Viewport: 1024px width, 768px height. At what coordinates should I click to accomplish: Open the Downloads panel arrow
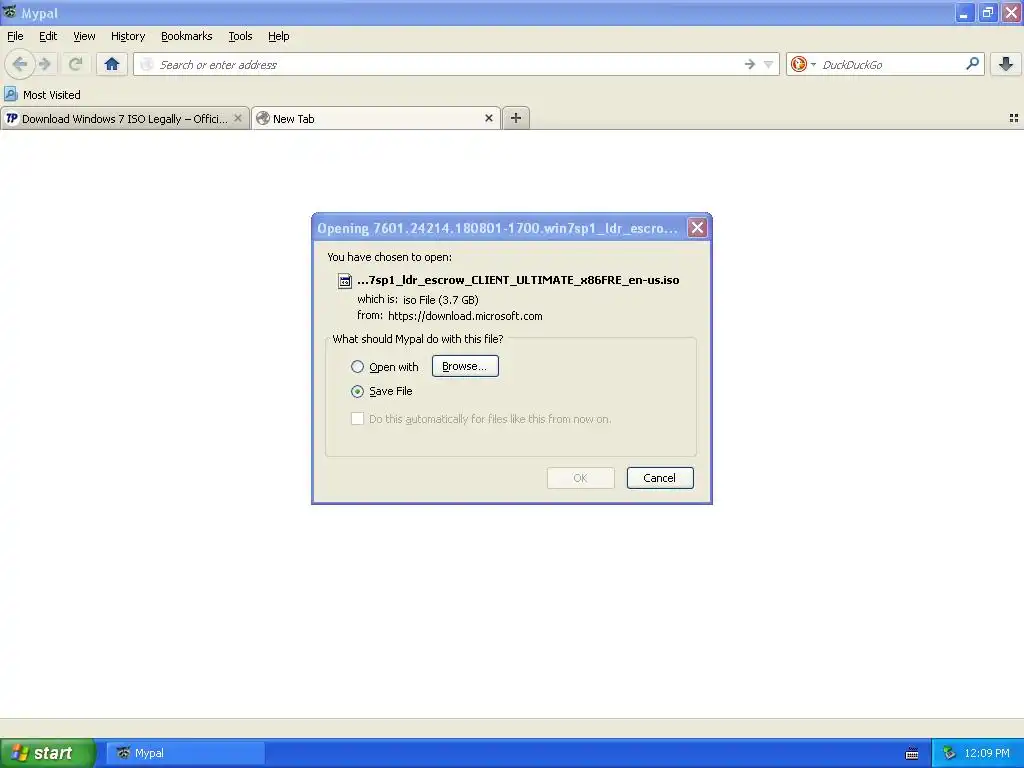point(1006,64)
